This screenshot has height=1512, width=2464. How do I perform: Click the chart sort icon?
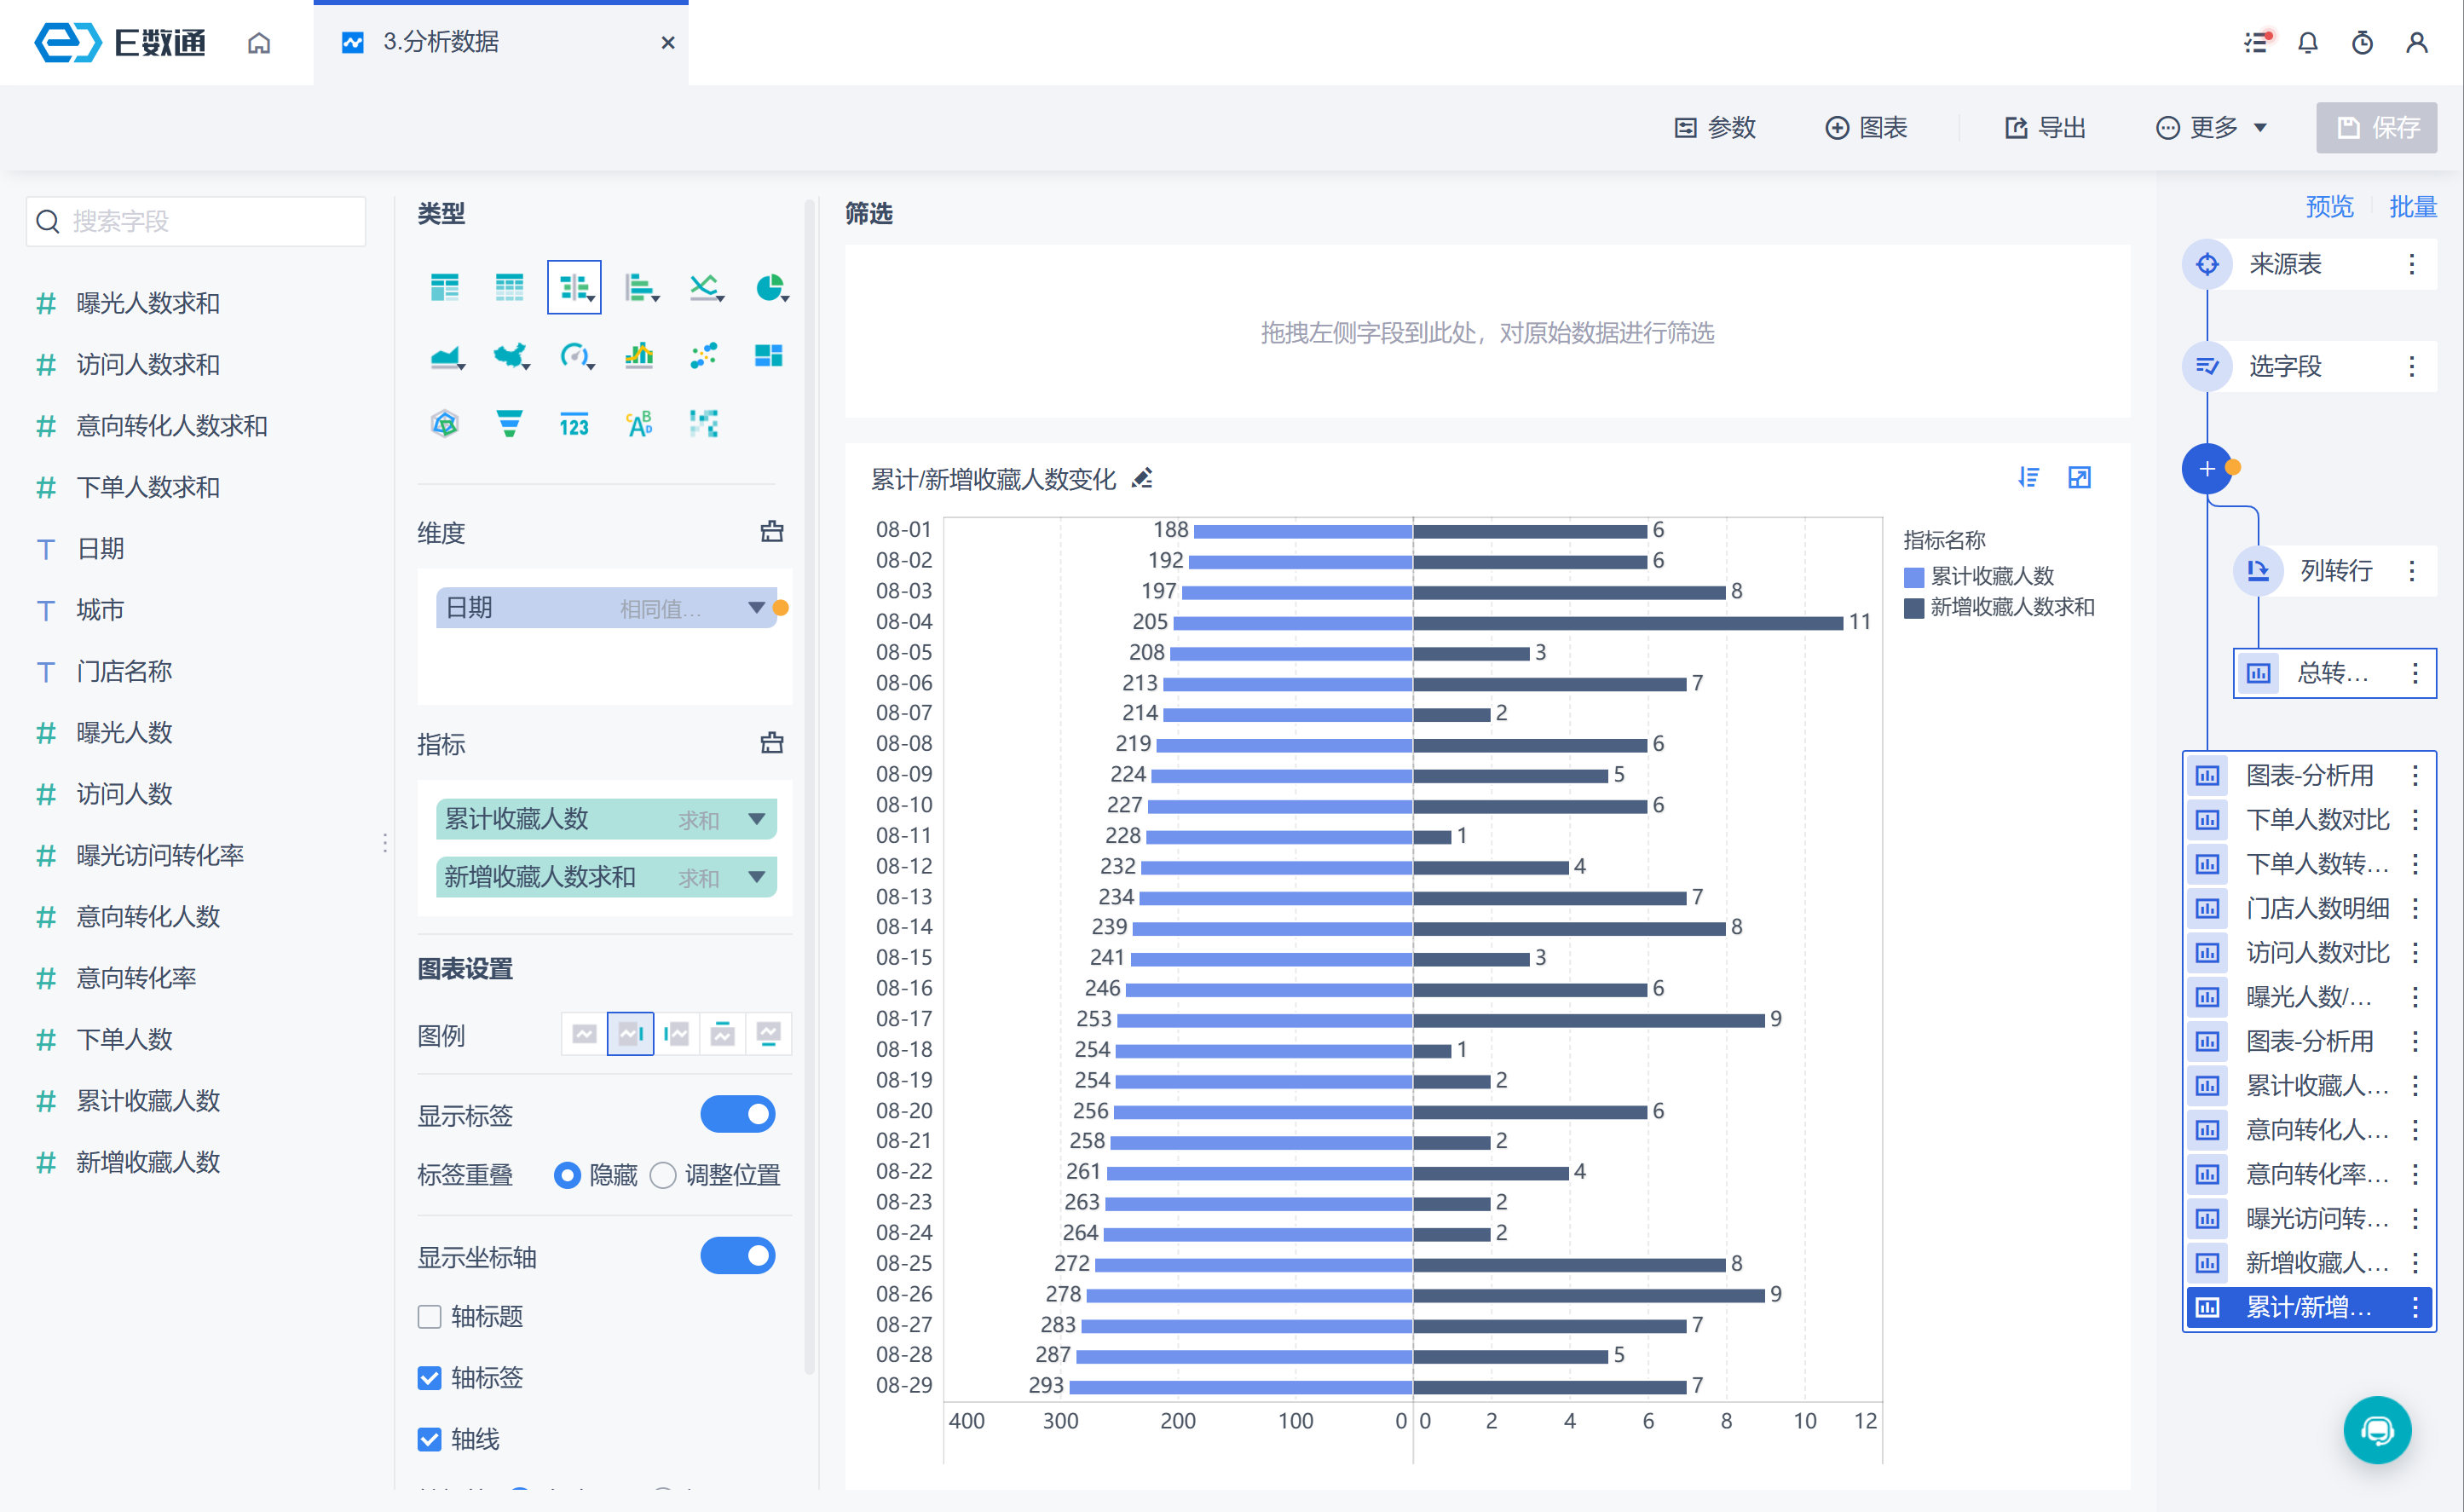tap(2028, 478)
